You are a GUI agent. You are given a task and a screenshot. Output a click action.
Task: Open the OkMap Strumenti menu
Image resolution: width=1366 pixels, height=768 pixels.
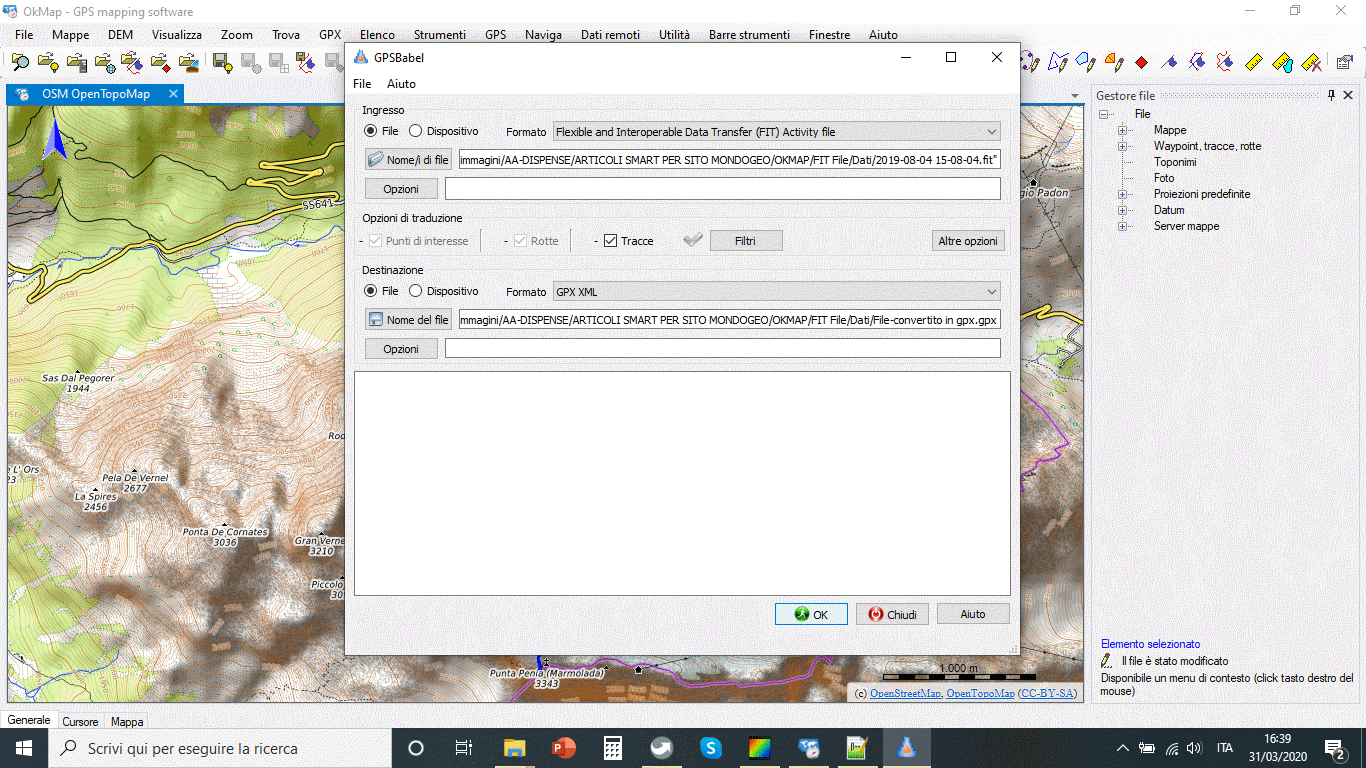[440, 34]
